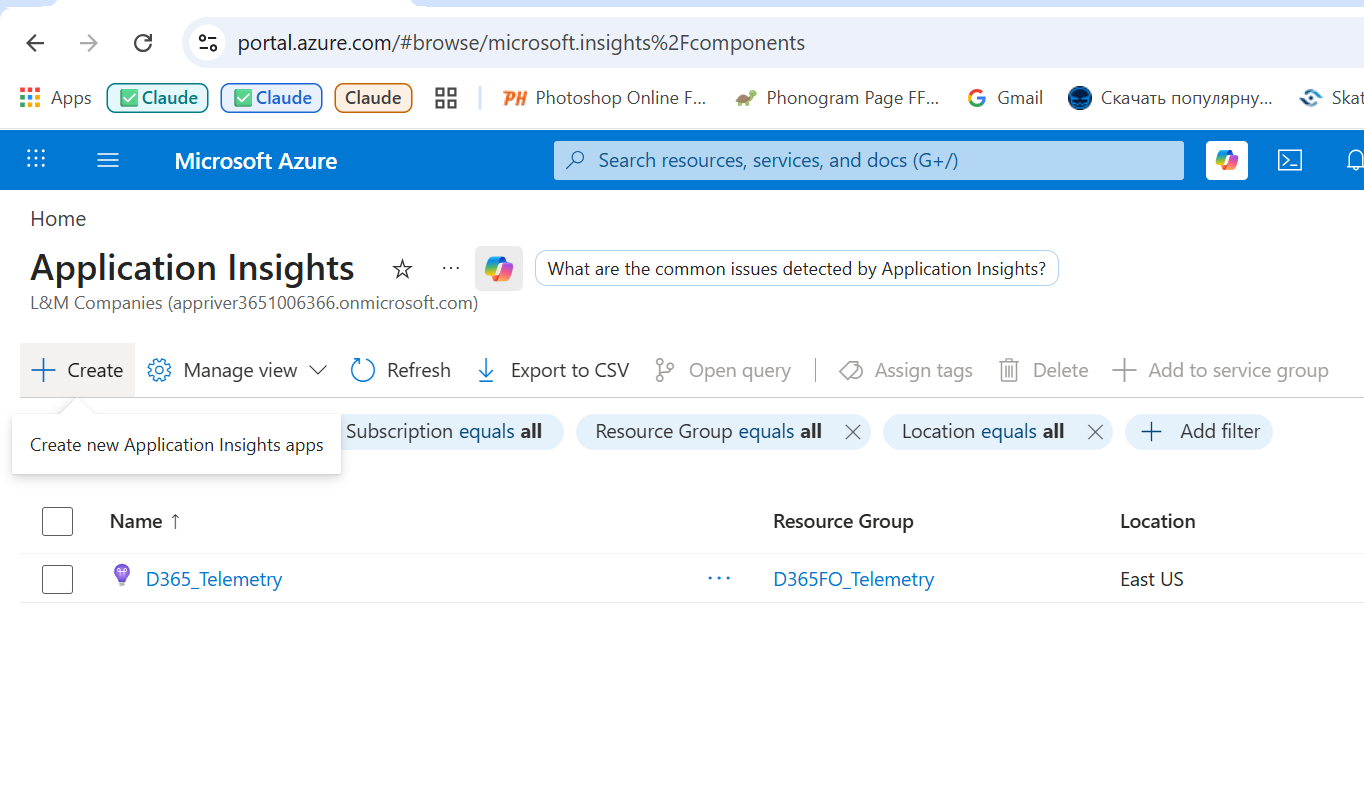Check the select-all checkbox in the table header
This screenshot has width=1364, height=809.
(x=57, y=521)
